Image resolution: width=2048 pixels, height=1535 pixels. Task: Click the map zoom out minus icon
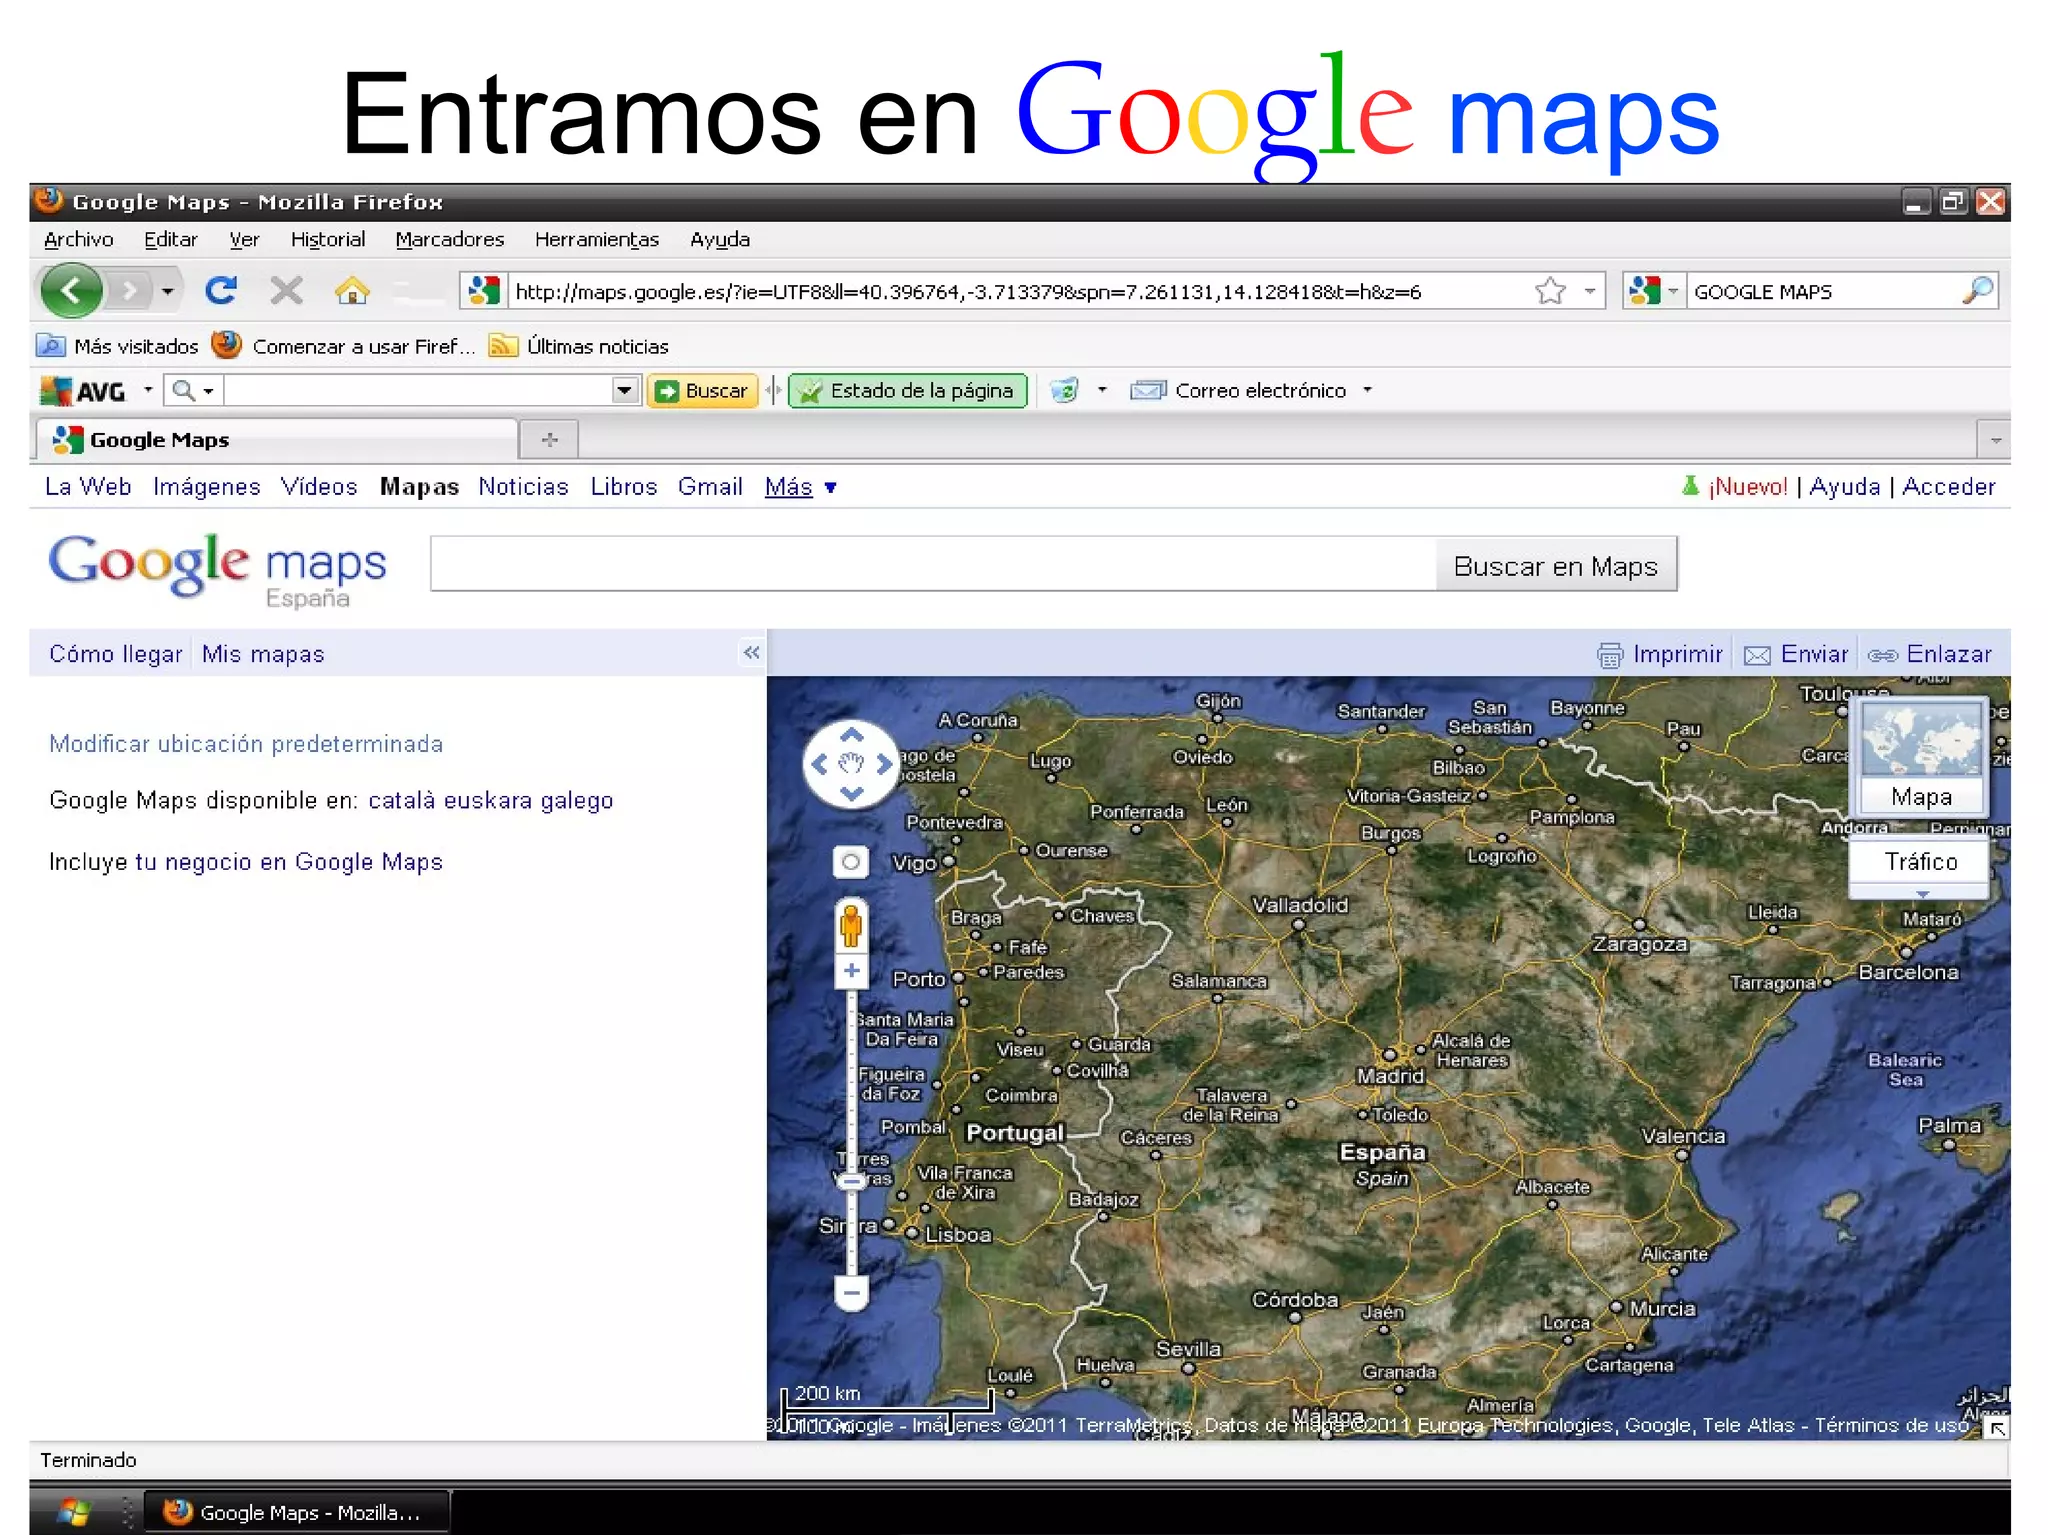point(851,1292)
